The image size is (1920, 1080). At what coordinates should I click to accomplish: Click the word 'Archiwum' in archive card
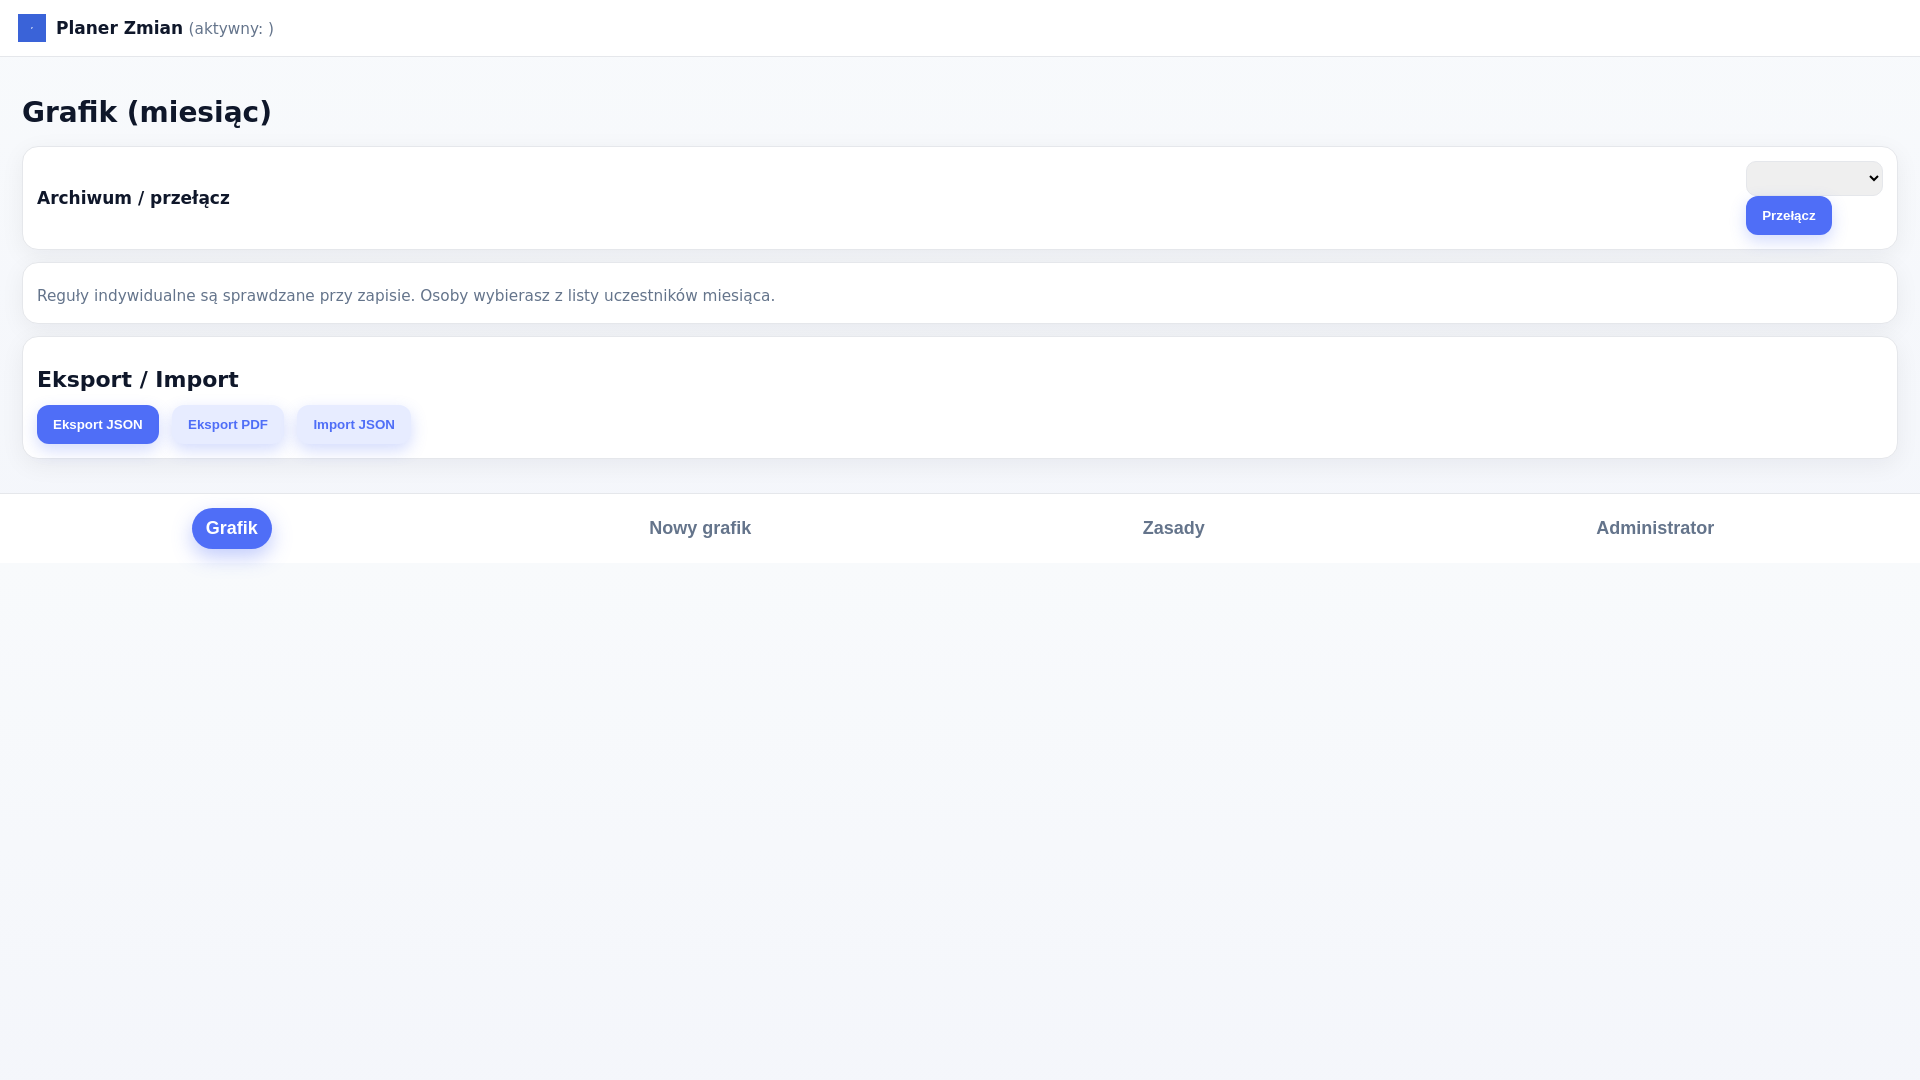pos(84,198)
